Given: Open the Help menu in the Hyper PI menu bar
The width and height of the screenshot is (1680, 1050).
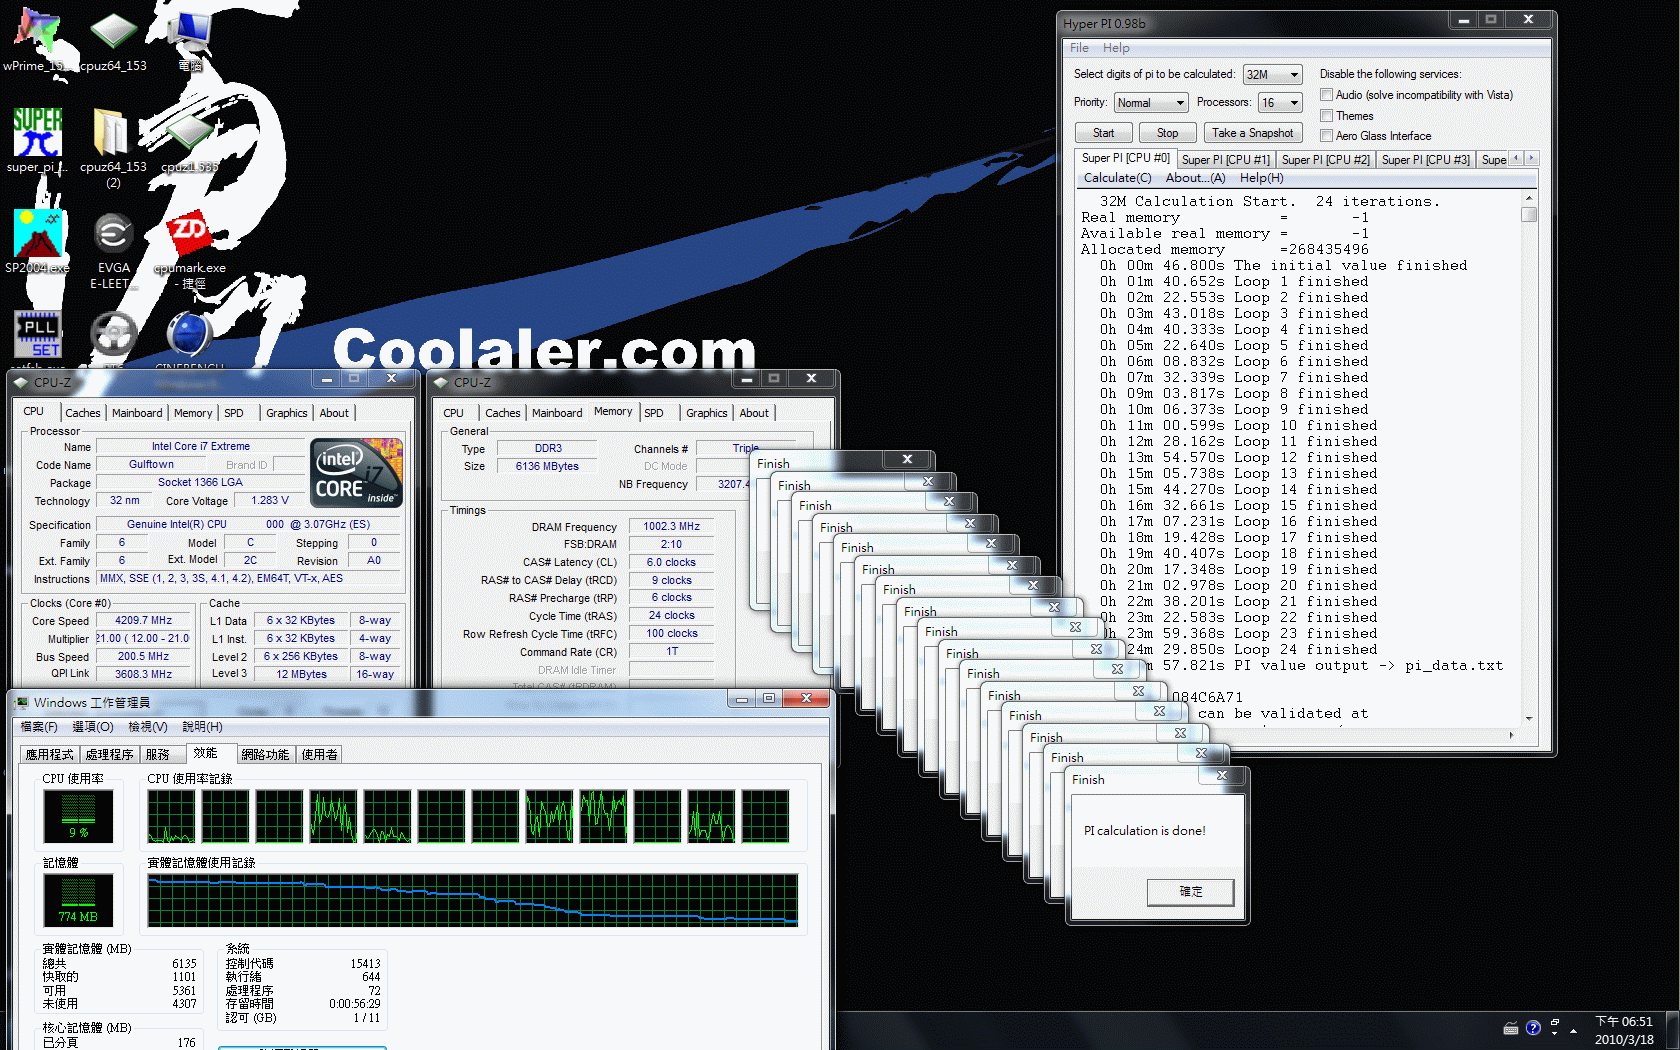Looking at the screenshot, I should [1116, 48].
